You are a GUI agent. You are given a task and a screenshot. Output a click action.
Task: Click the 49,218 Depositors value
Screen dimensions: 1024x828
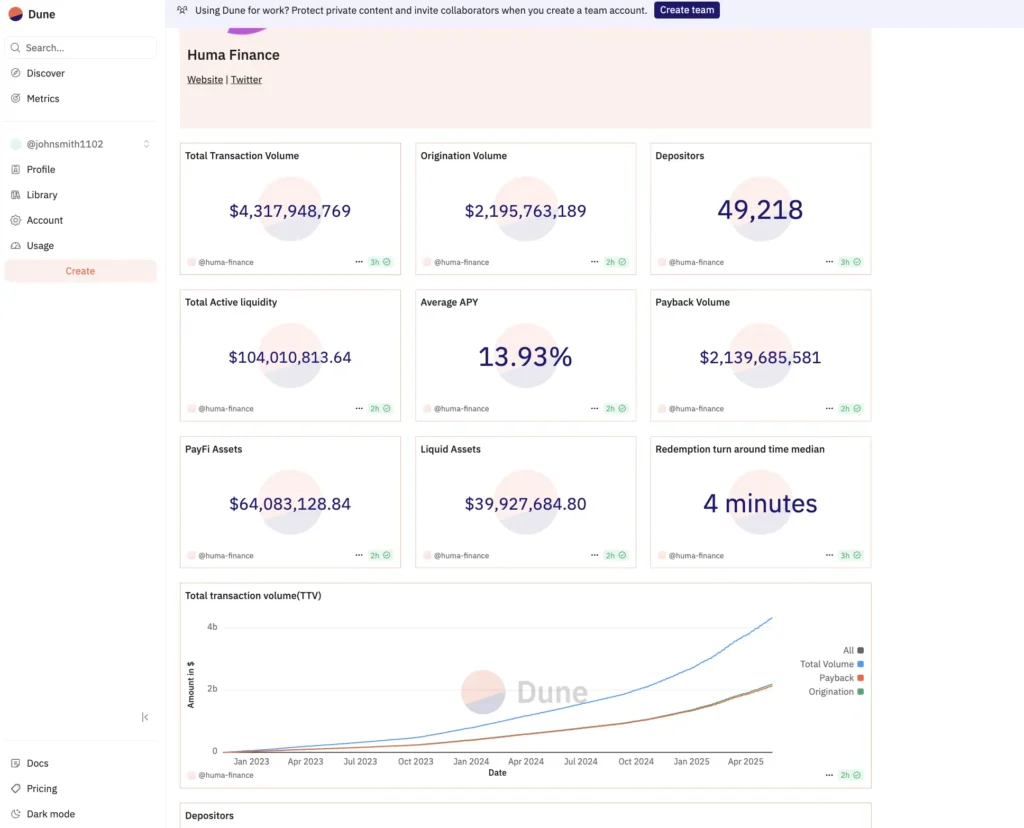[760, 210]
